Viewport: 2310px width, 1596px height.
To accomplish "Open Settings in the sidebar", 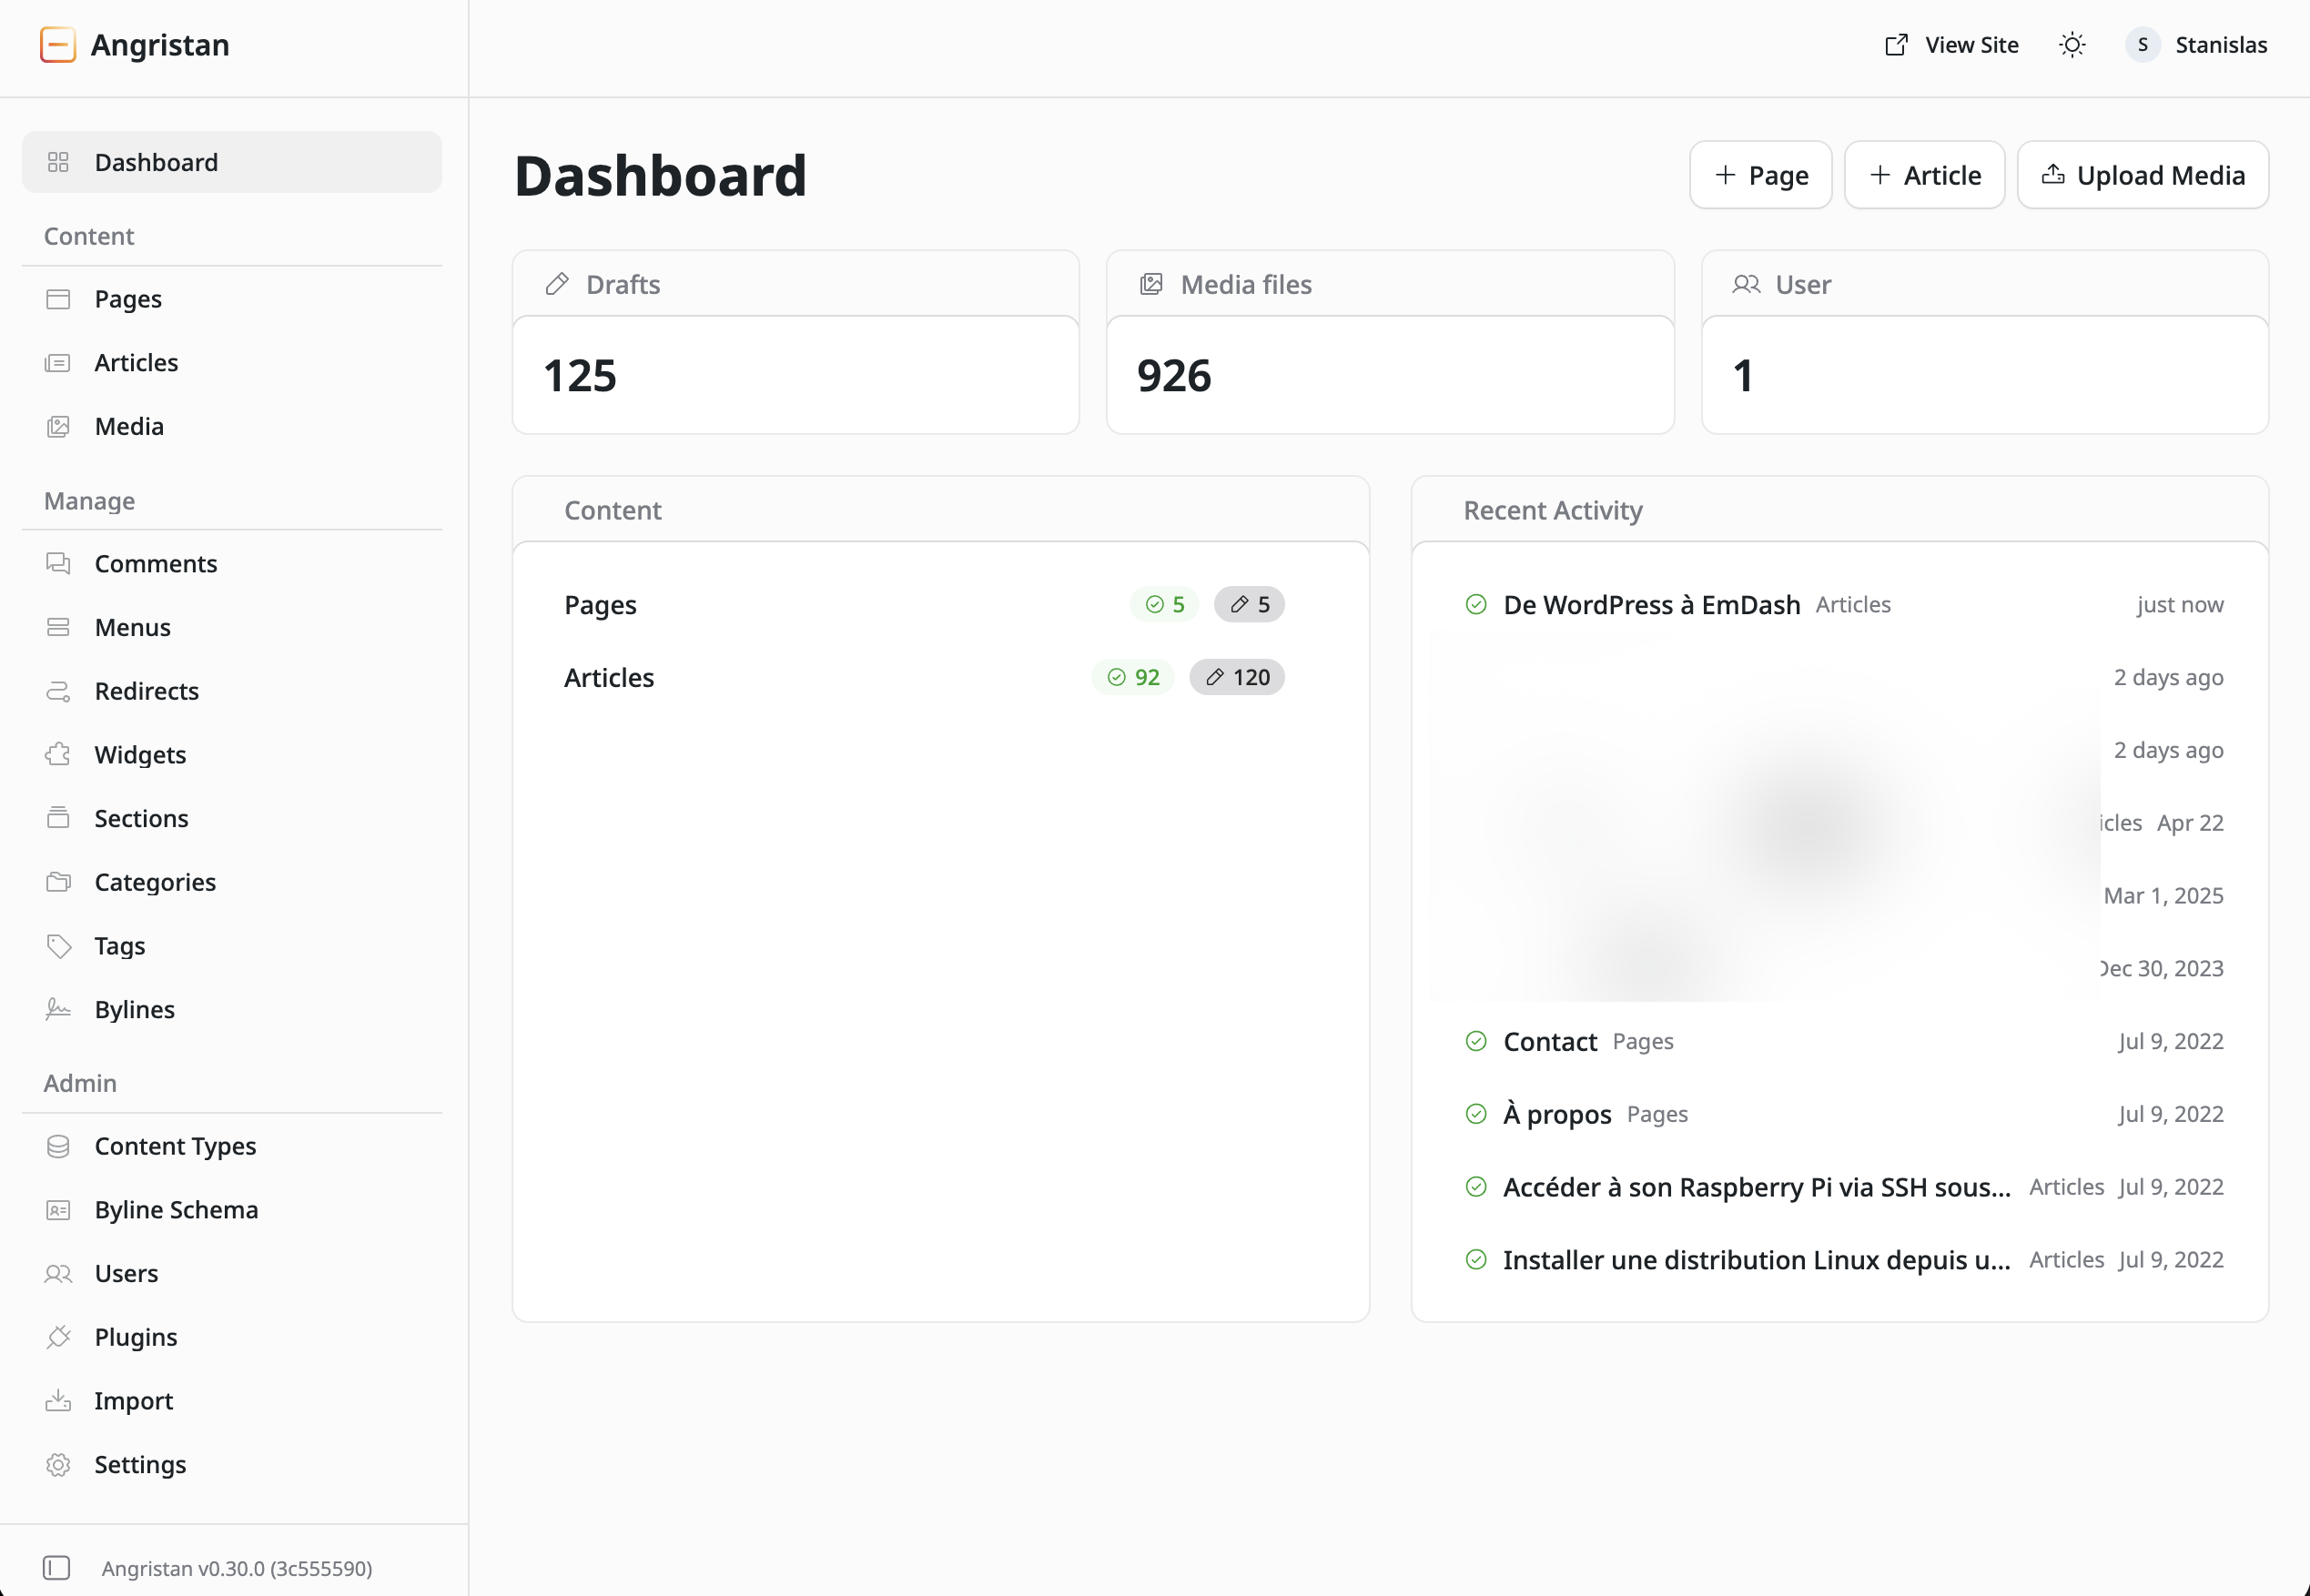I will click(232, 1465).
